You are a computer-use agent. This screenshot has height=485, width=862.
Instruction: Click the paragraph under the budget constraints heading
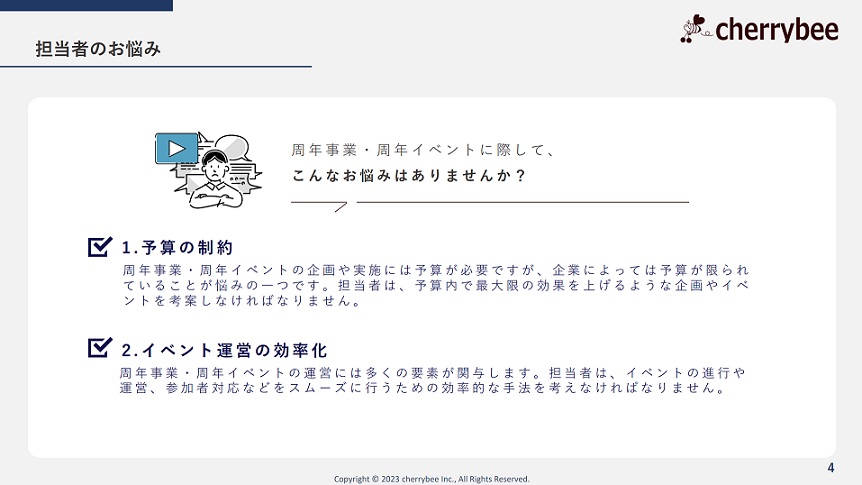[434, 286]
